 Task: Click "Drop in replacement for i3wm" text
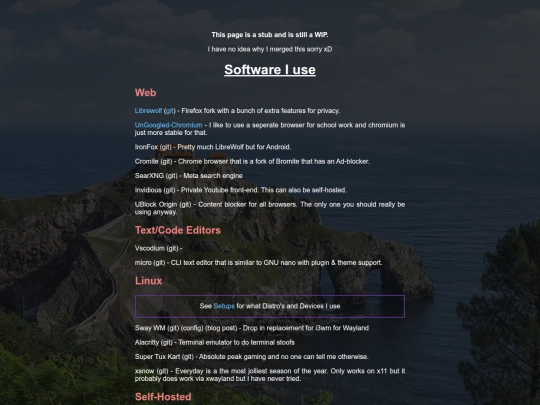(306, 328)
